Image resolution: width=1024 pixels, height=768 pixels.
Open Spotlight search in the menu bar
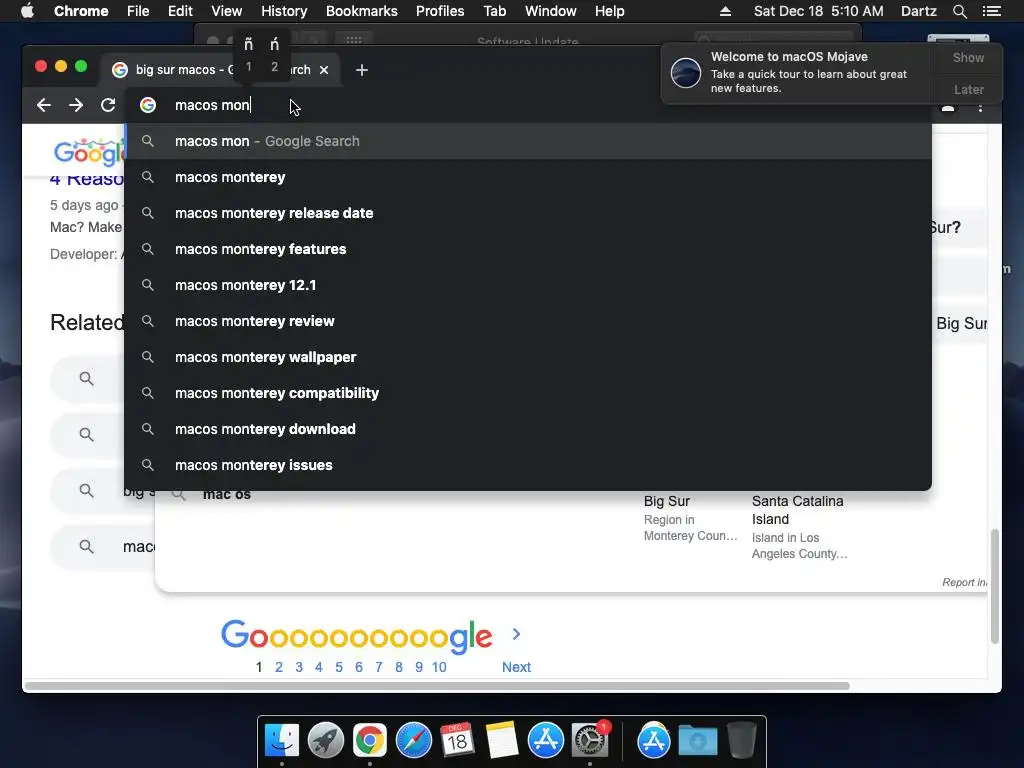click(959, 11)
